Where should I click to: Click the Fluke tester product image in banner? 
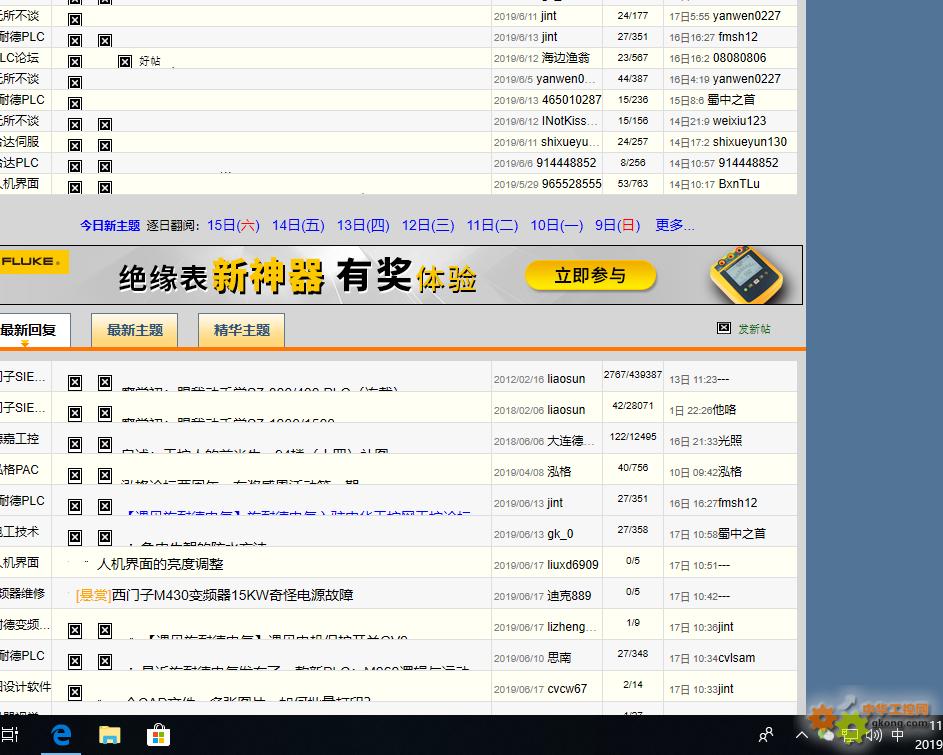tap(746, 274)
